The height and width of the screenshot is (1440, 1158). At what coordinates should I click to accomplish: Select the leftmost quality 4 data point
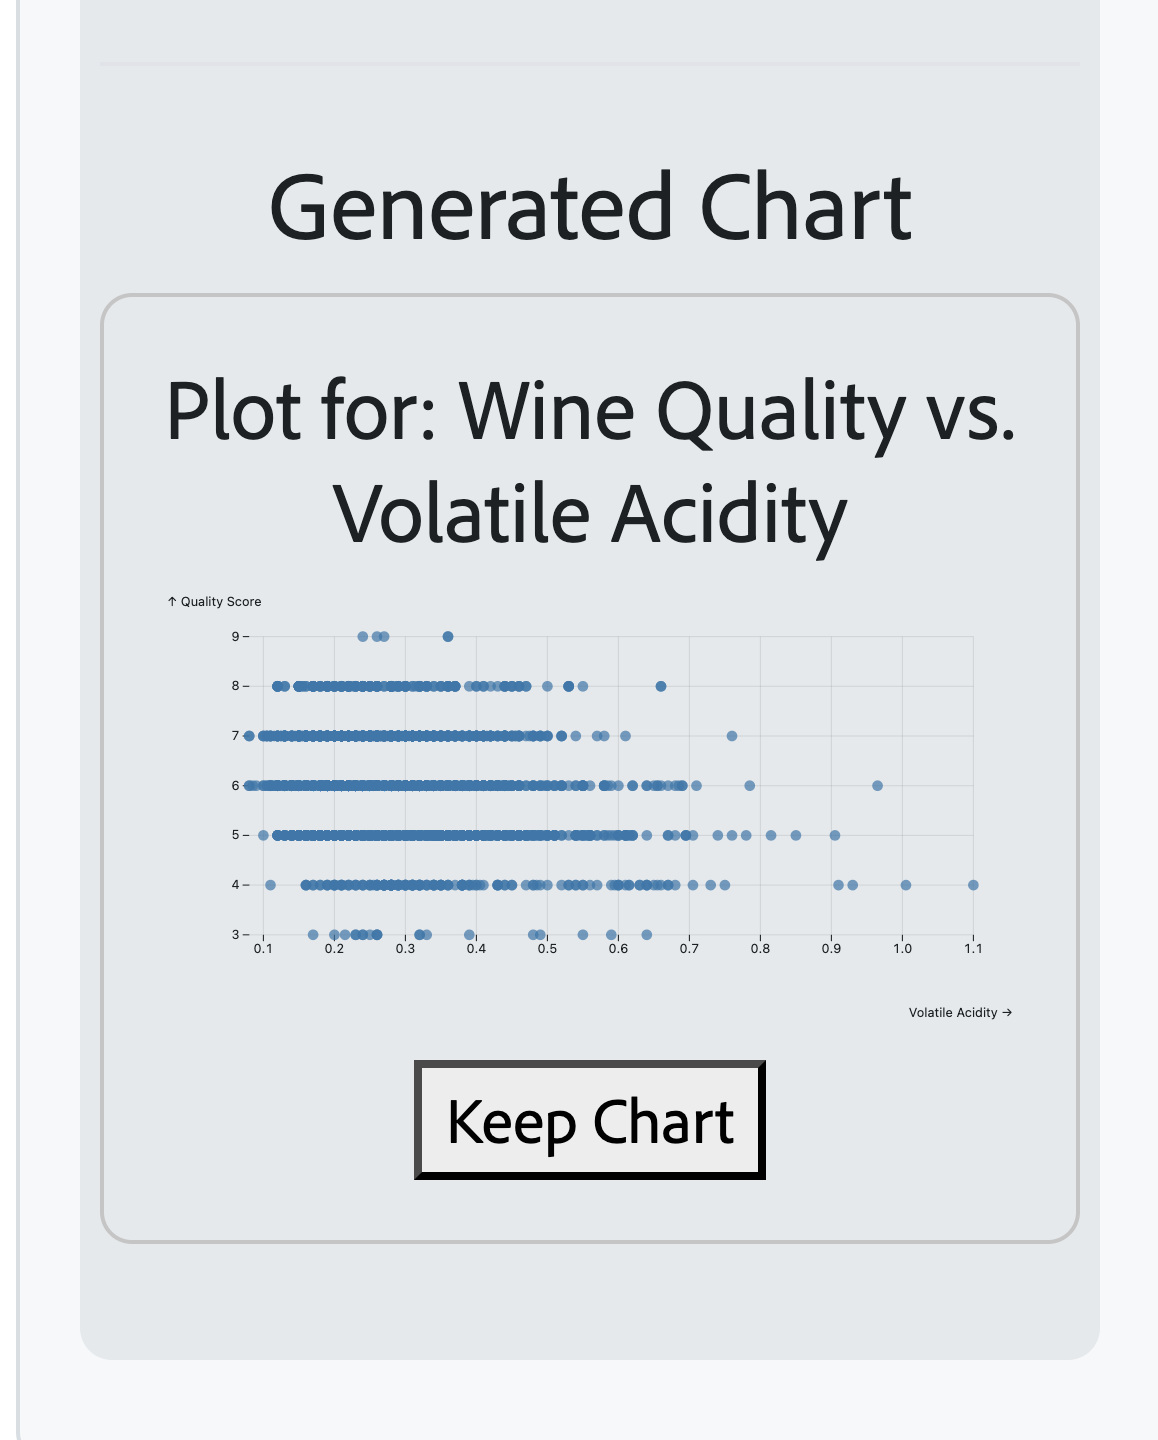coord(270,885)
